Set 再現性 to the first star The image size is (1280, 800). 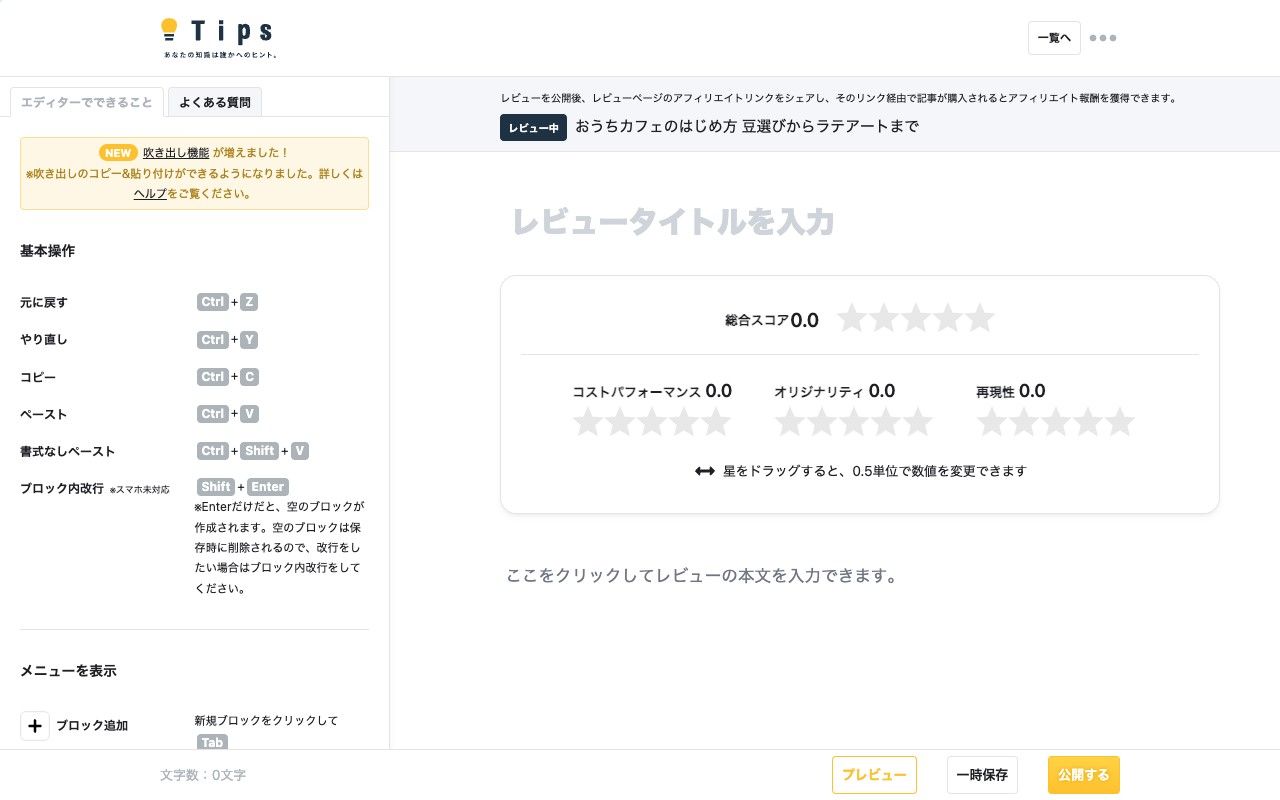[992, 422]
